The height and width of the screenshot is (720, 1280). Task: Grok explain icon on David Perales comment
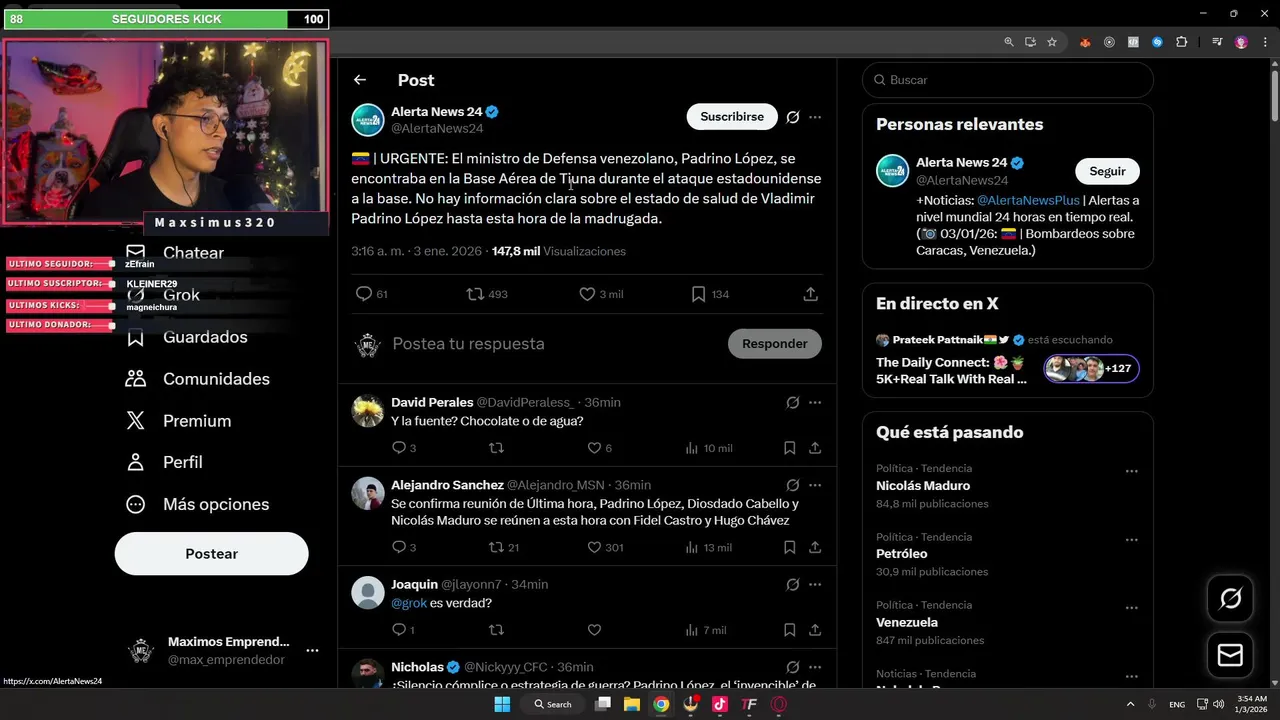[793, 402]
